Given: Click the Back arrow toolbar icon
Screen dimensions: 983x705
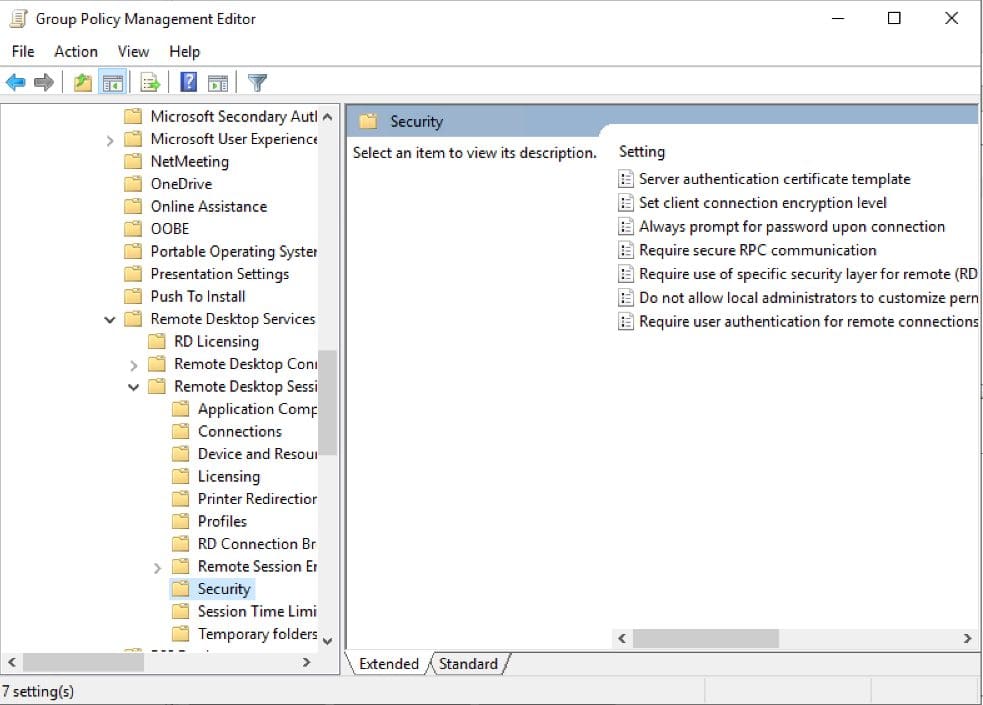Looking at the screenshot, I should [x=15, y=82].
